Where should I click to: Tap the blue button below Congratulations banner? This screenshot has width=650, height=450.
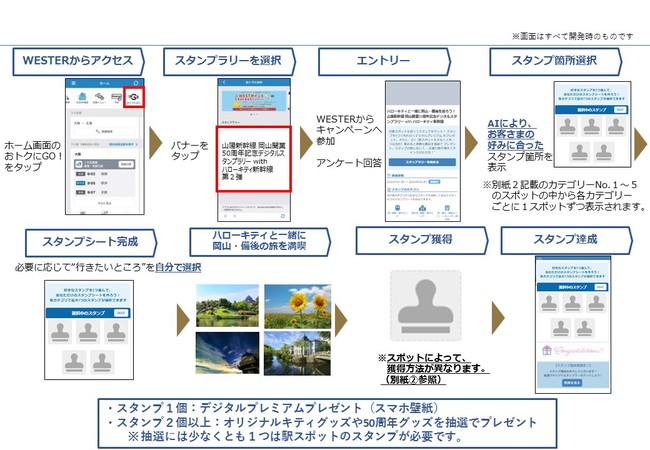pos(571,382)
